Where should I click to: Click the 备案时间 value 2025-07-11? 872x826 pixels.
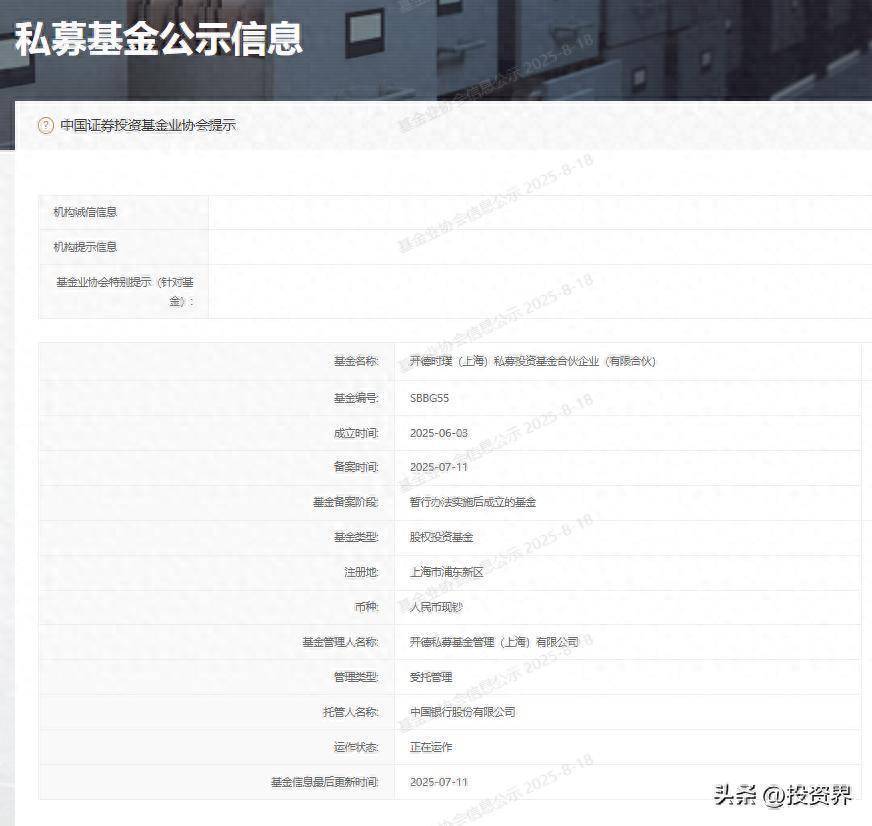(x=438, y=467)
